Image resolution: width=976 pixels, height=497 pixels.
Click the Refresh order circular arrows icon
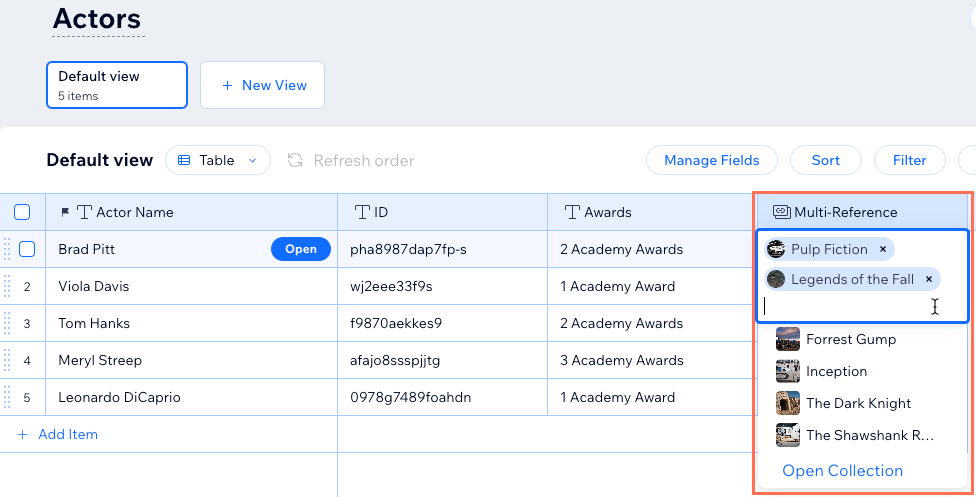click(x=295, y=161)
